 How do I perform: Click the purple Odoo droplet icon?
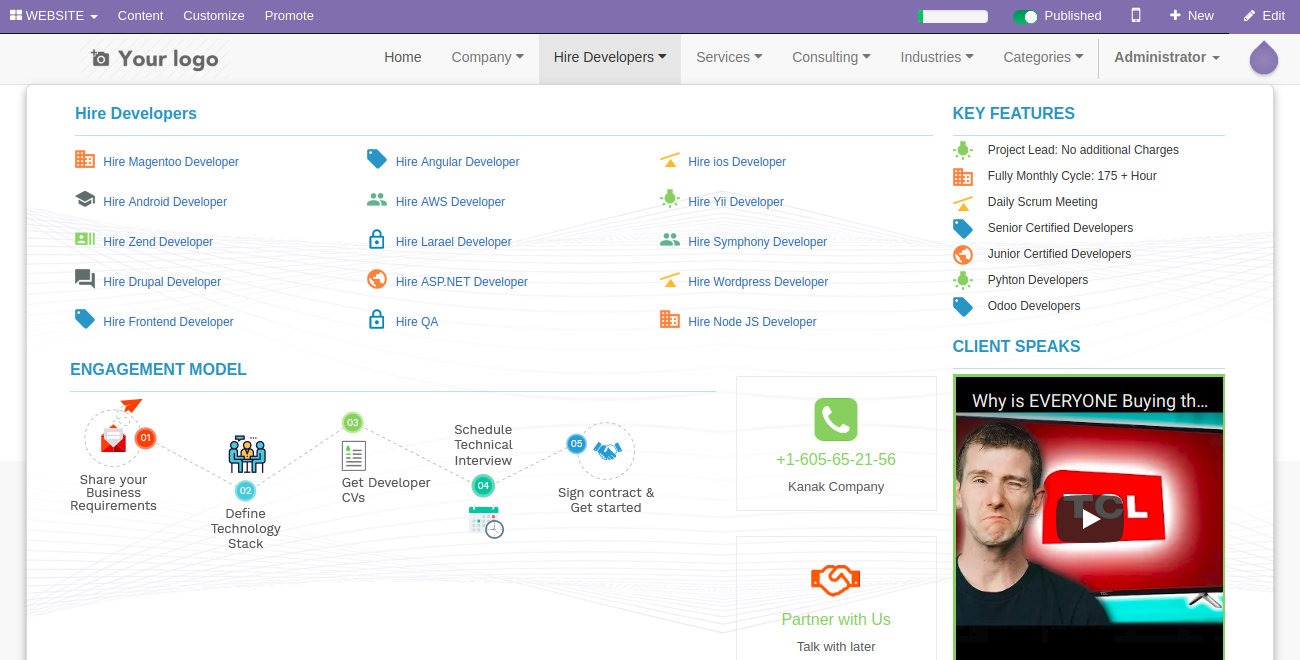pyautogui.click(x=1264, y=58)
